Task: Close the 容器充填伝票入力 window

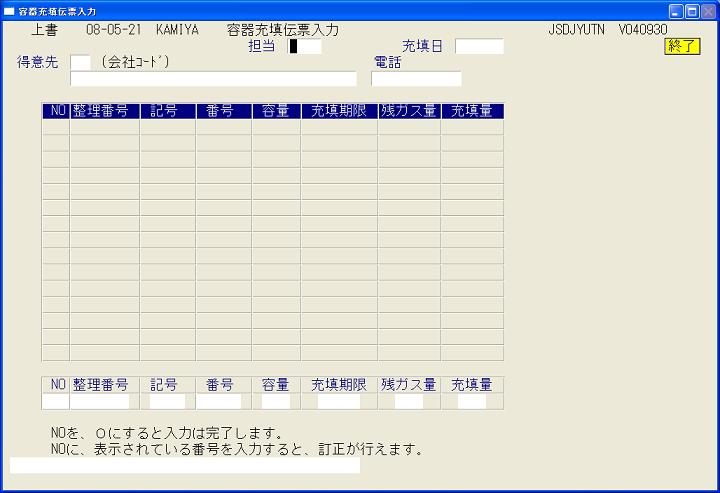Action: point(708,11)
